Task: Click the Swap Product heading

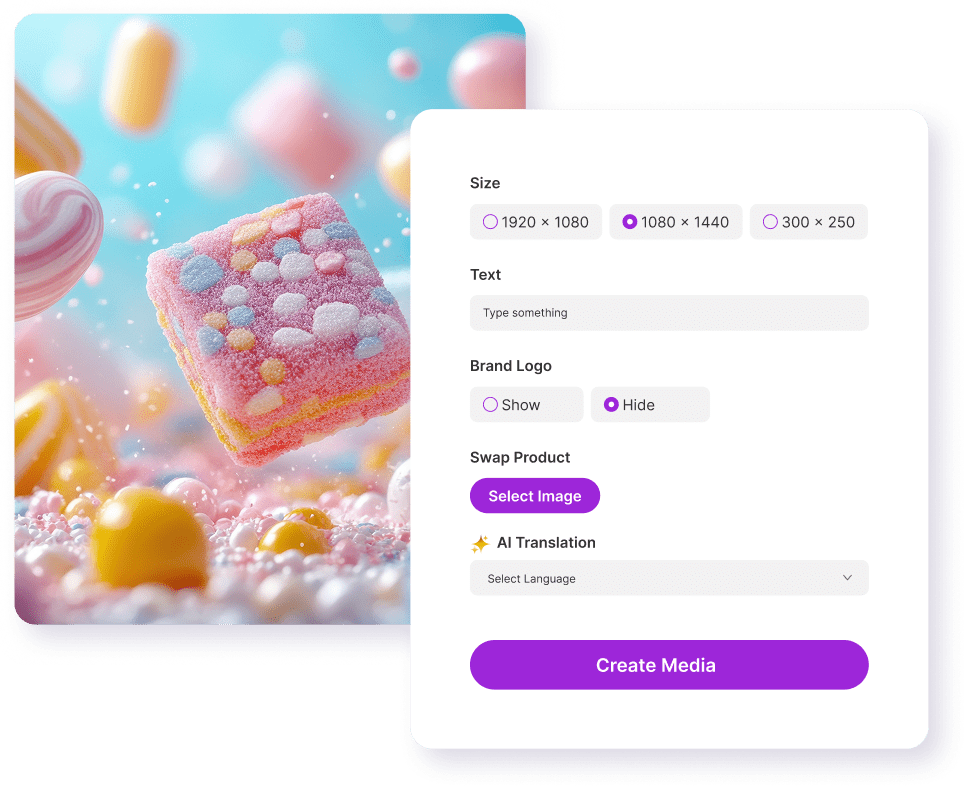Action: point(520,457)
